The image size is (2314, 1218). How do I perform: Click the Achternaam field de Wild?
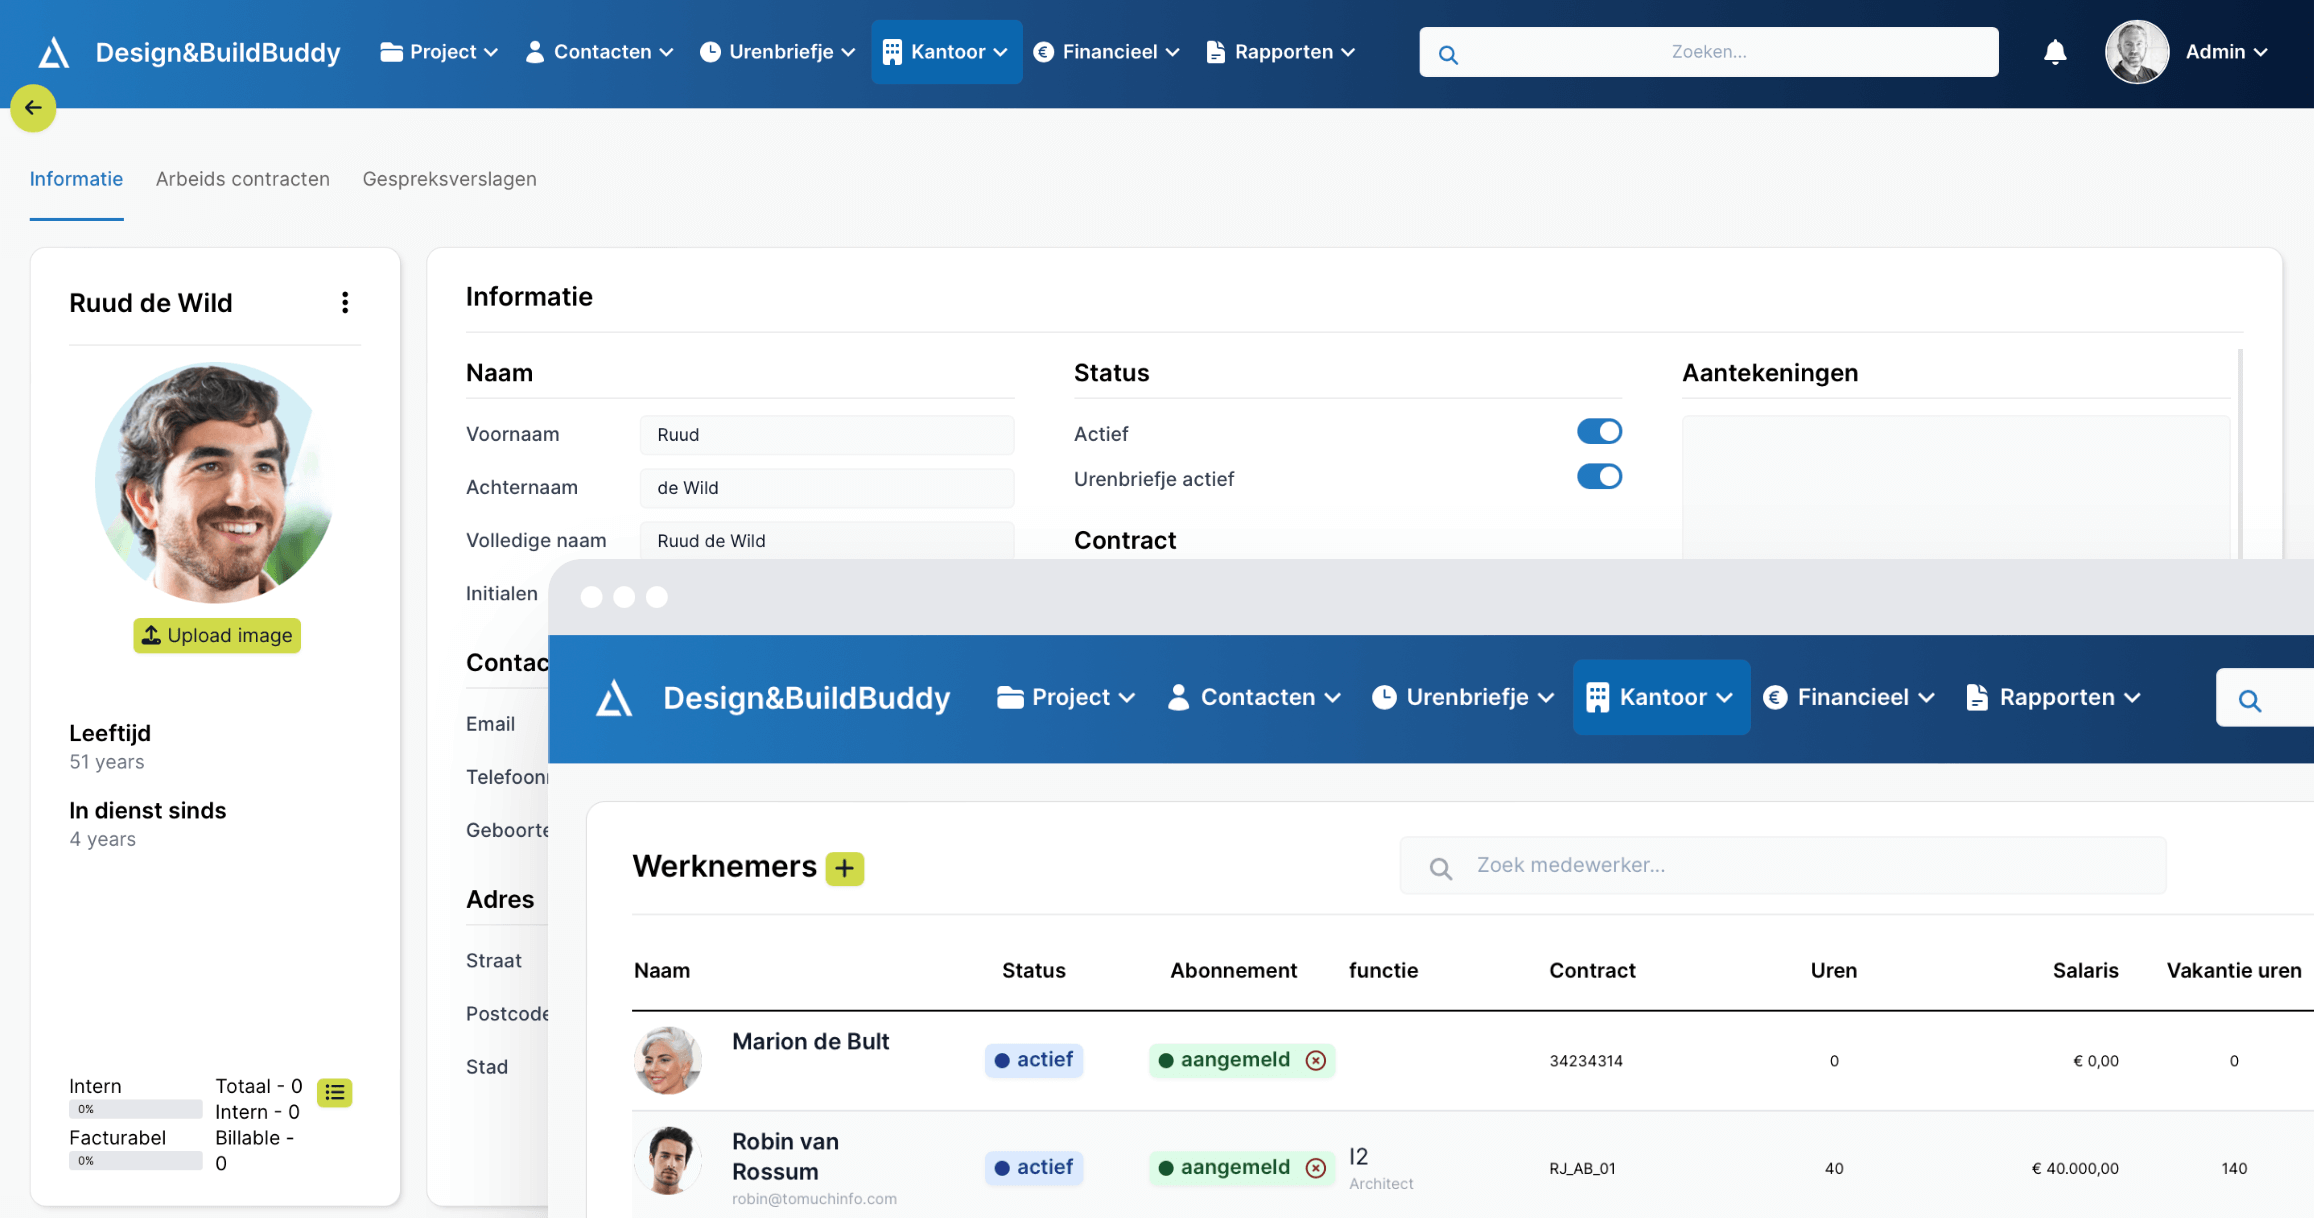(827, 488)
